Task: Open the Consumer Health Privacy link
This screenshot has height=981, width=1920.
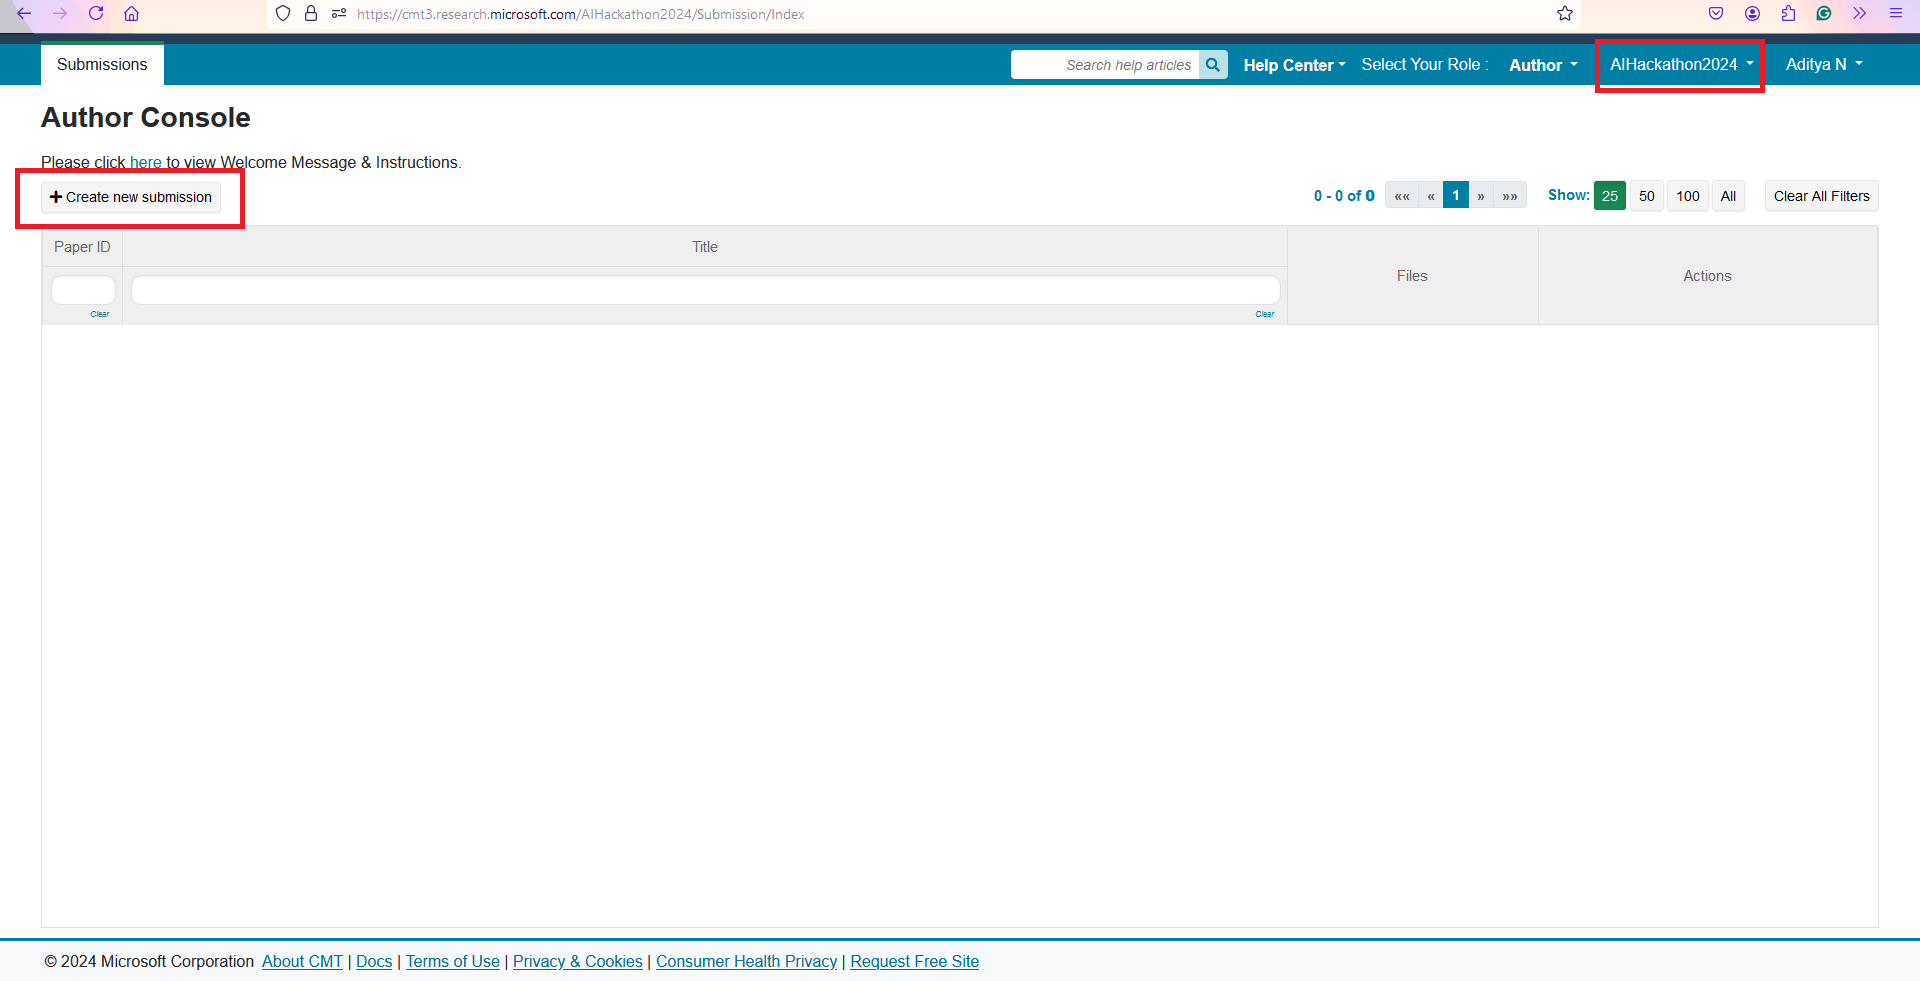Action: [x=747, y=961]
